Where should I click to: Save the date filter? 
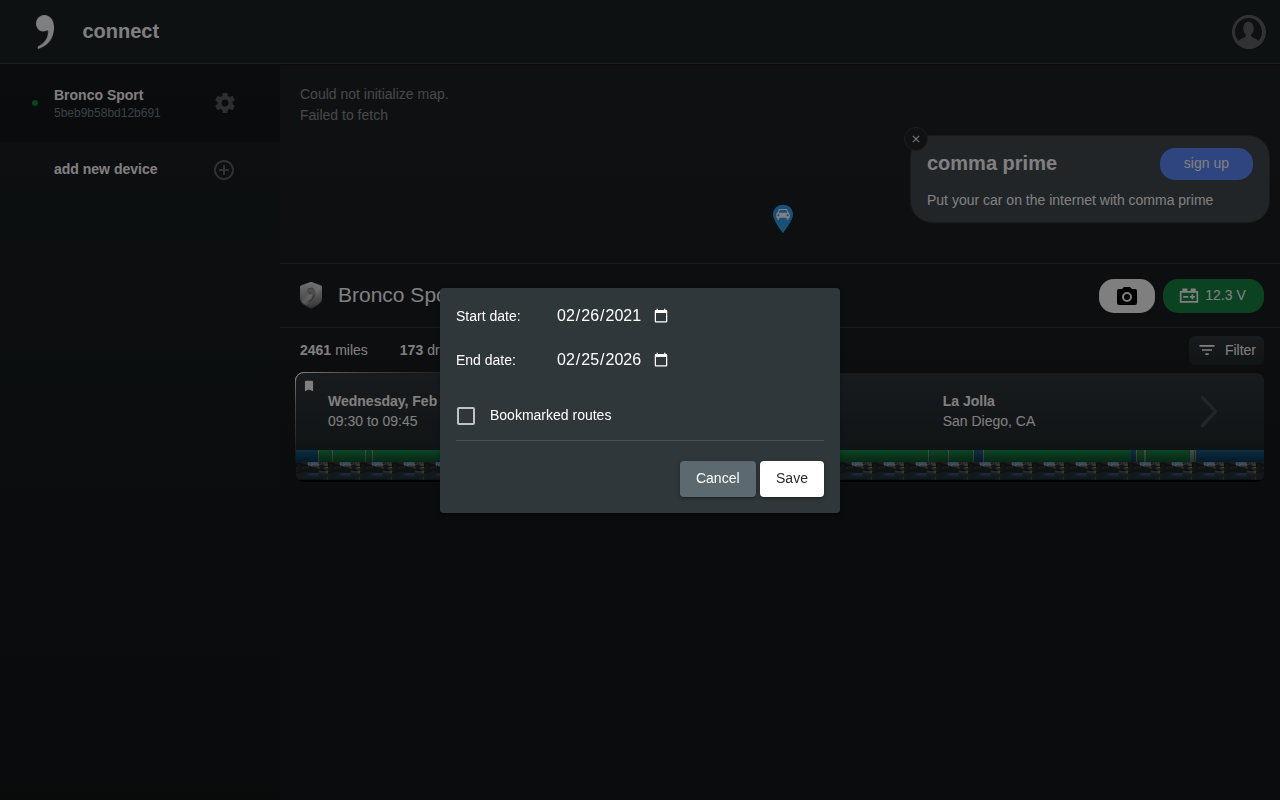point(792,479)
